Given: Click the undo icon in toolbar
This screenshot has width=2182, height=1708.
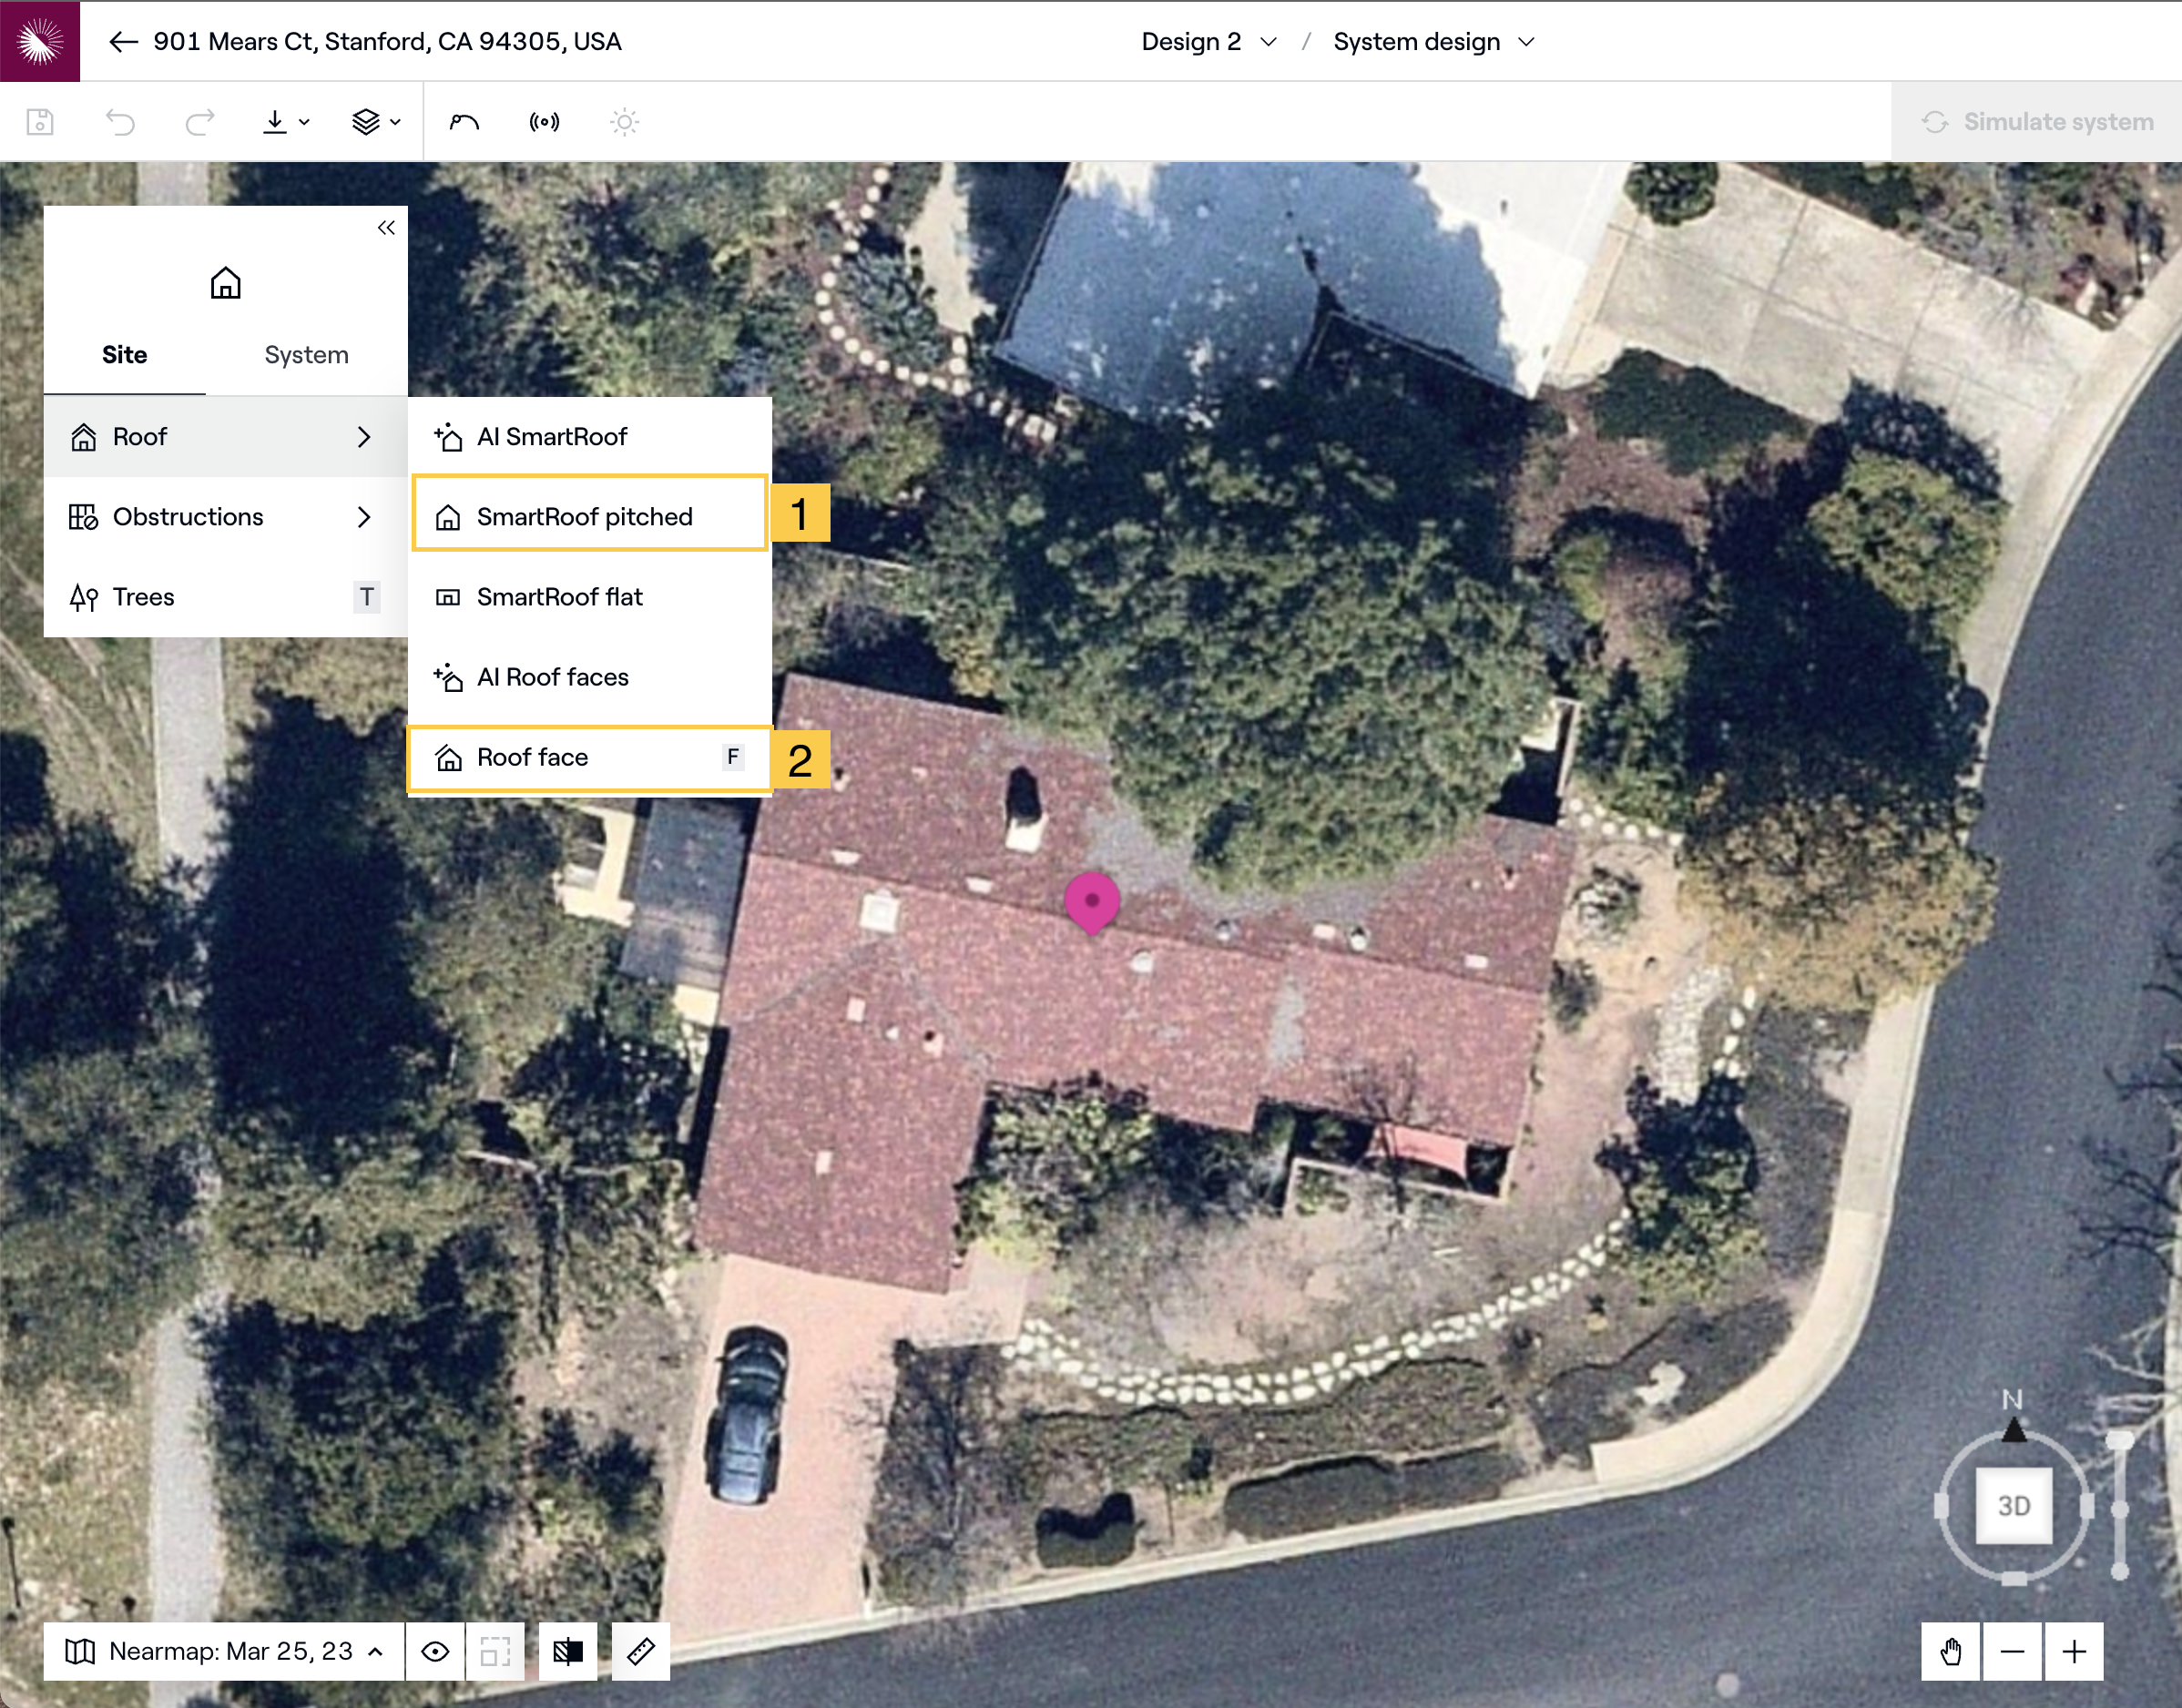Looking at the screenshot, I should coord(120,122).
